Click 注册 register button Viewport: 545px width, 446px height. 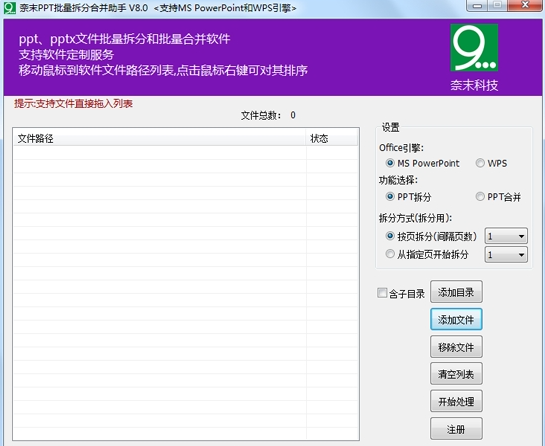click(456, 429)
